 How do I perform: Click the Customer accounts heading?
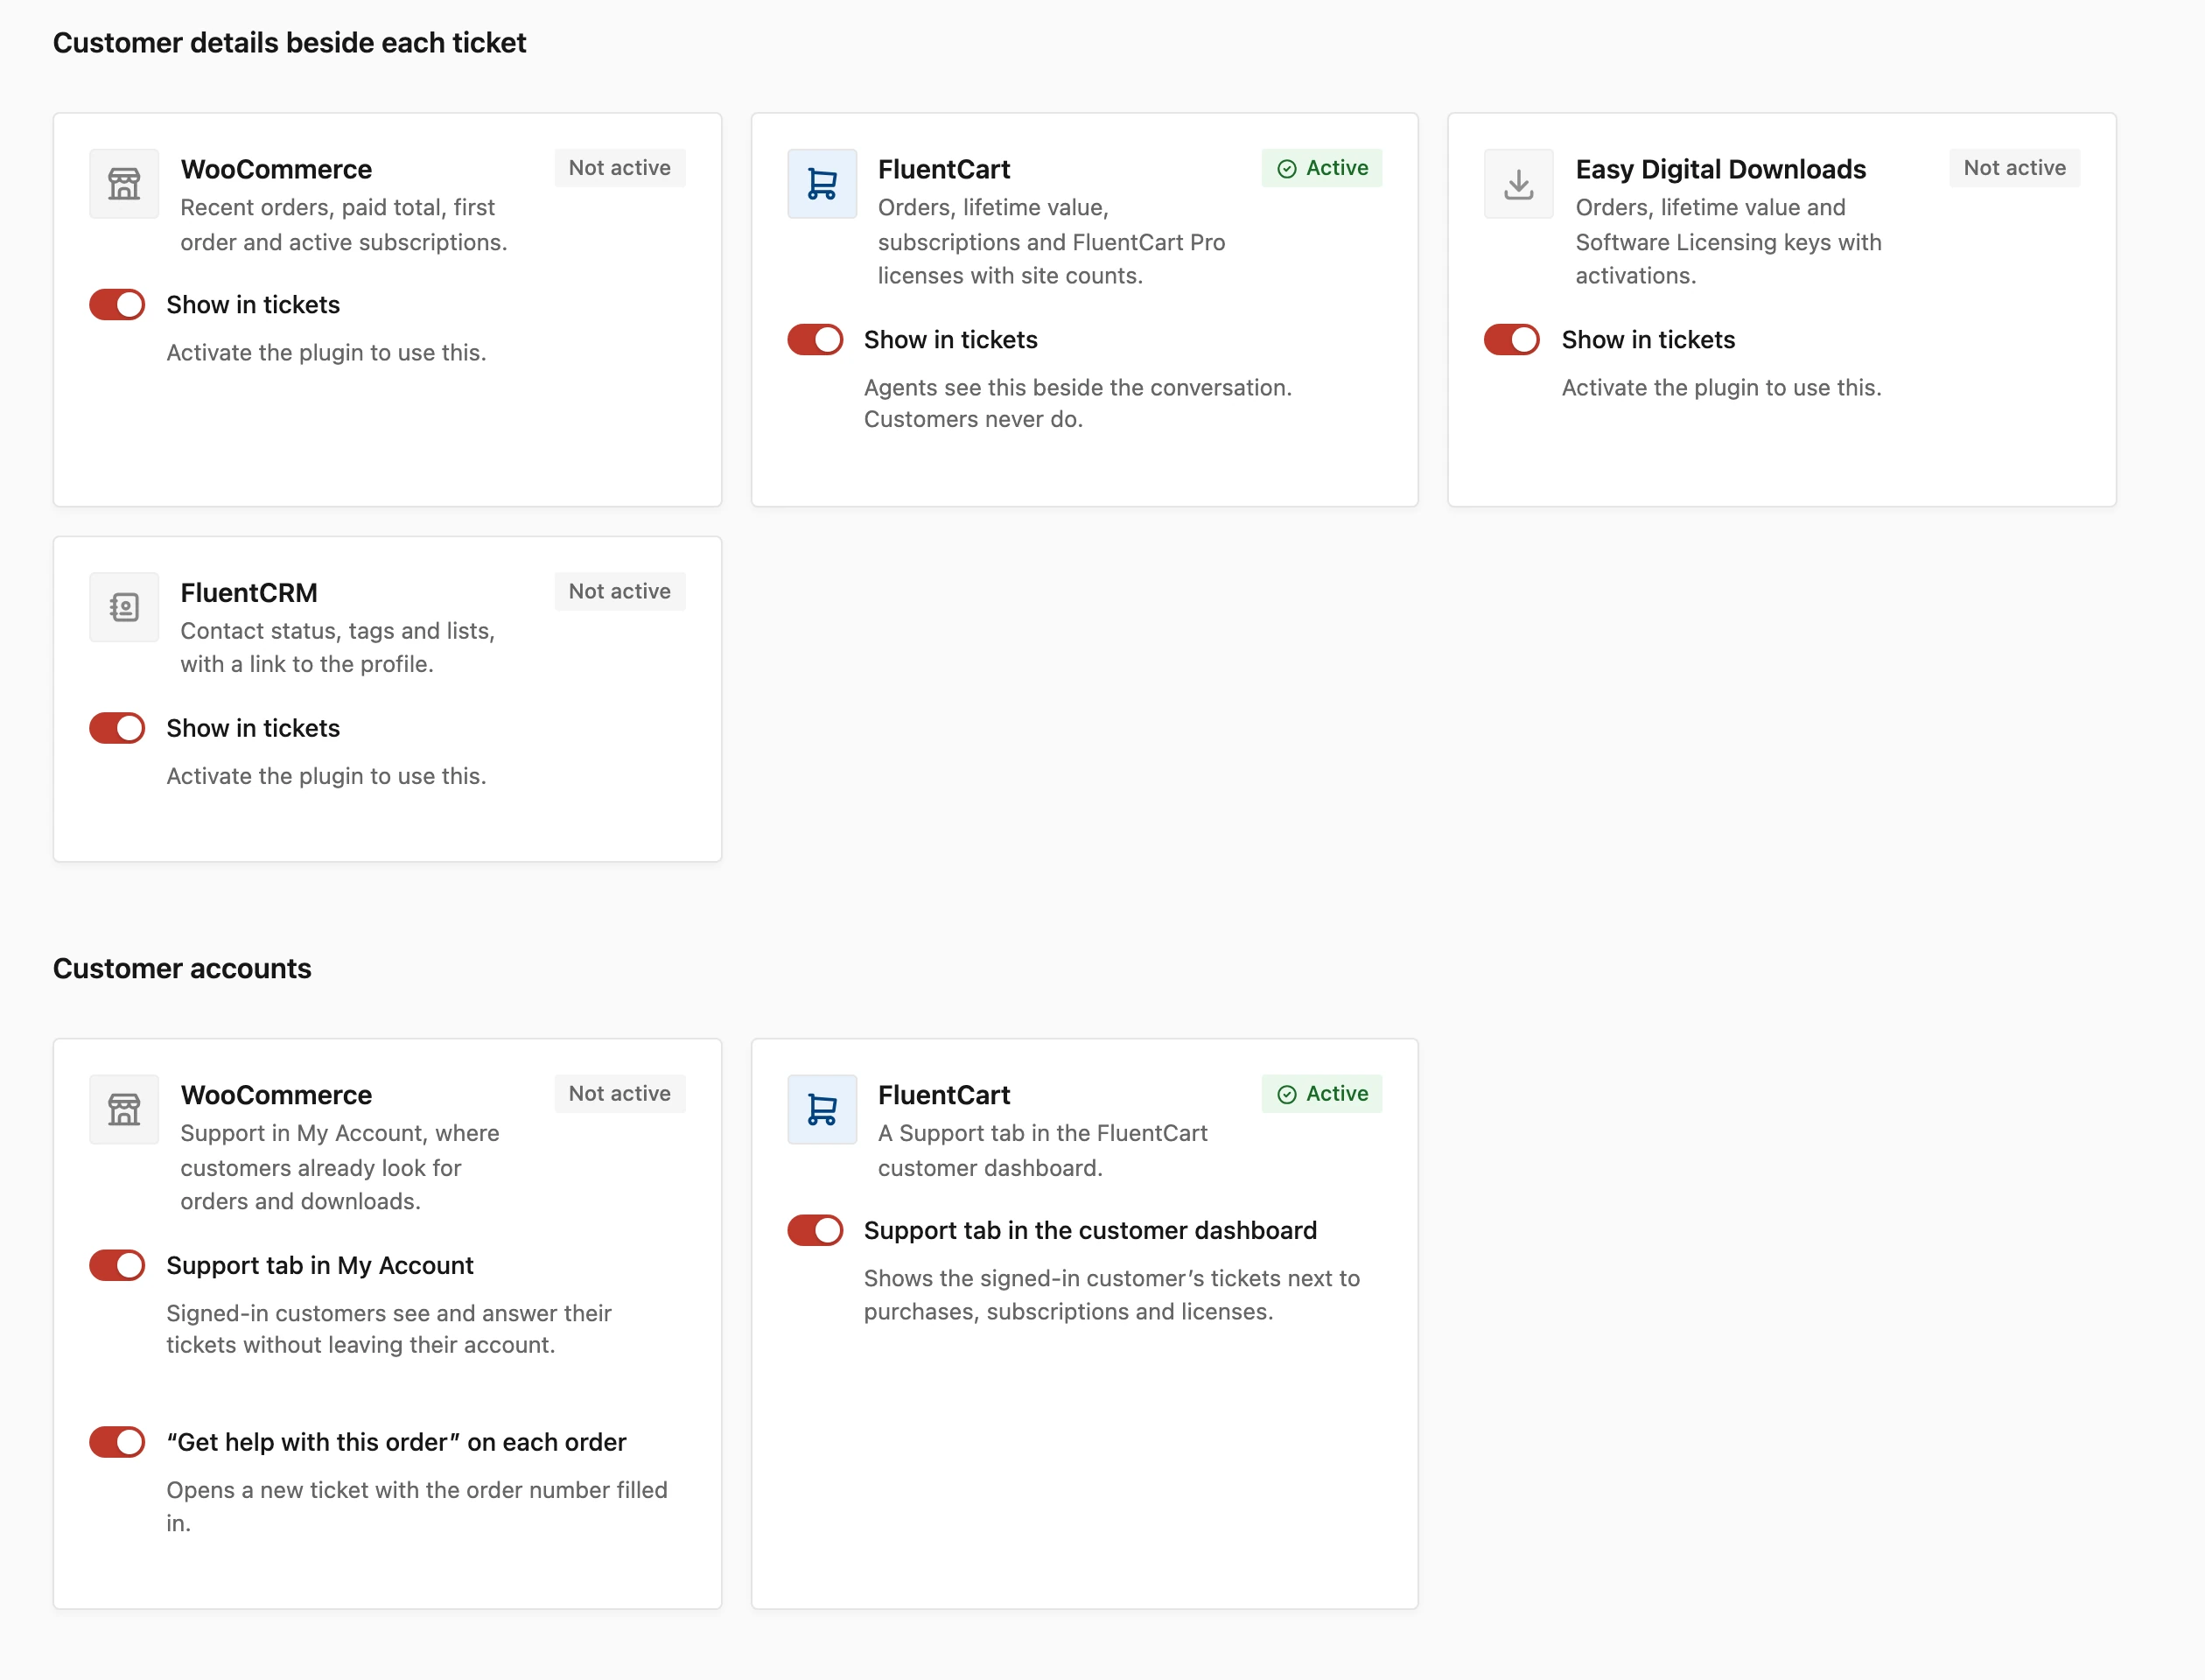pyautogui.click(x=182, y=969)
